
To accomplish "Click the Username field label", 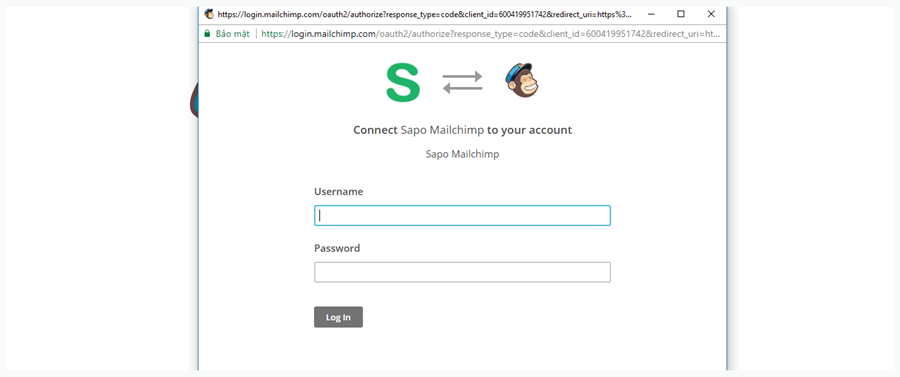I will 339,192.
